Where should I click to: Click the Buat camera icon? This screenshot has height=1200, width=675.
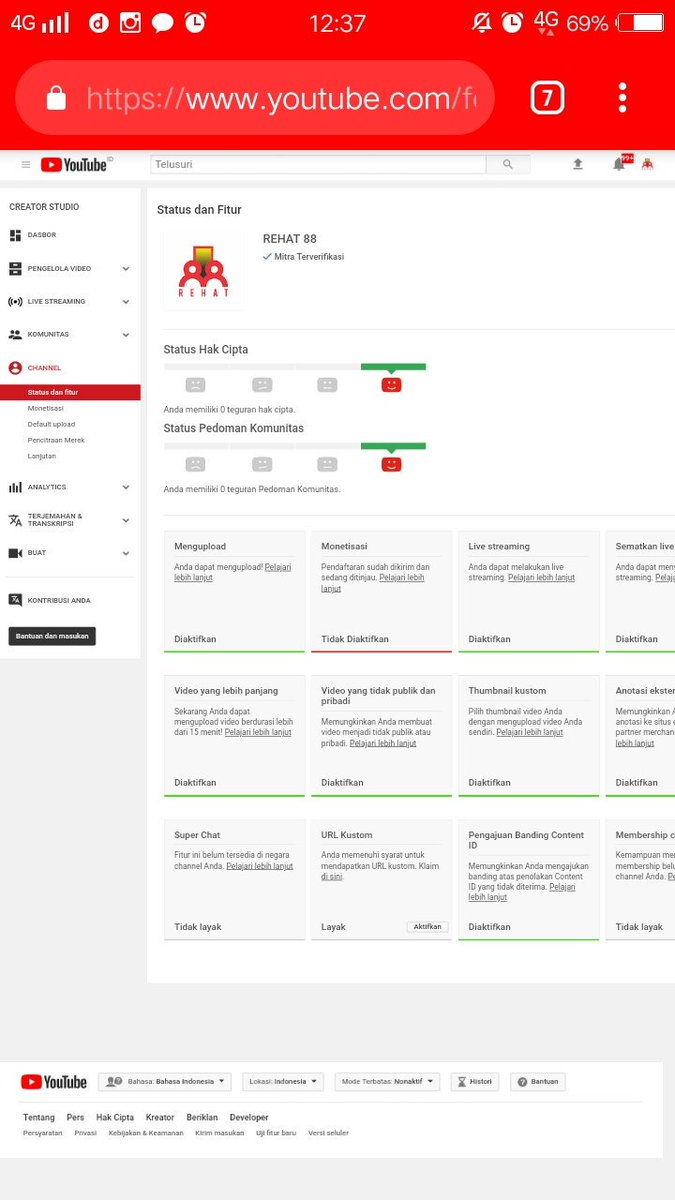(x=15, y=553)
